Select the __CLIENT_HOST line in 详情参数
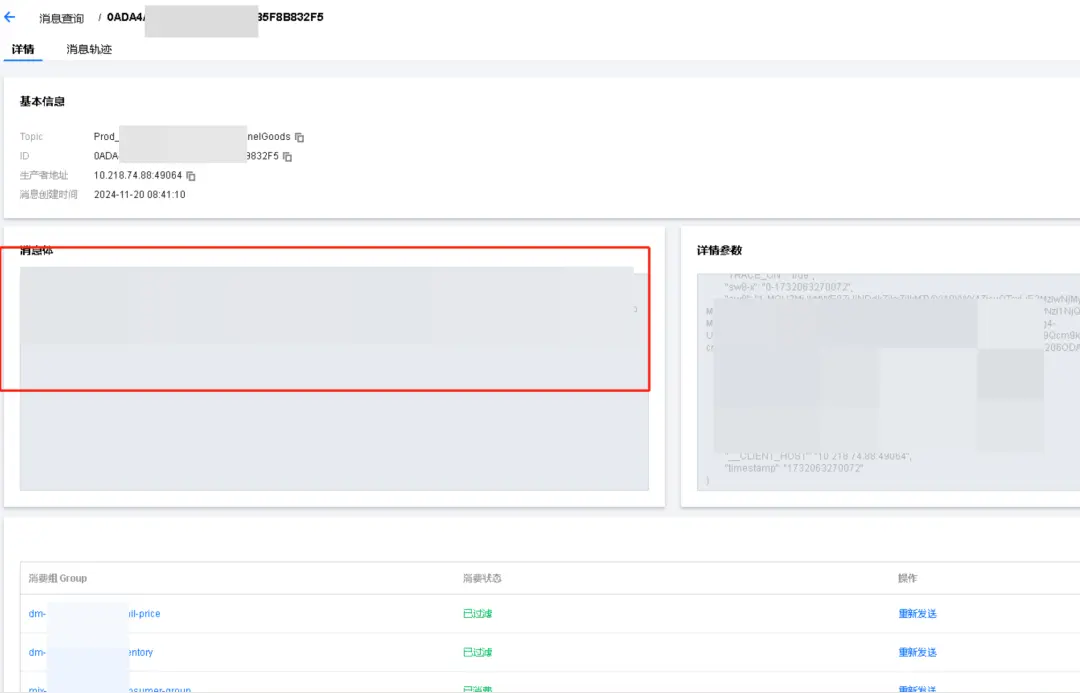 pyautogui.click(x=818, y=456)
